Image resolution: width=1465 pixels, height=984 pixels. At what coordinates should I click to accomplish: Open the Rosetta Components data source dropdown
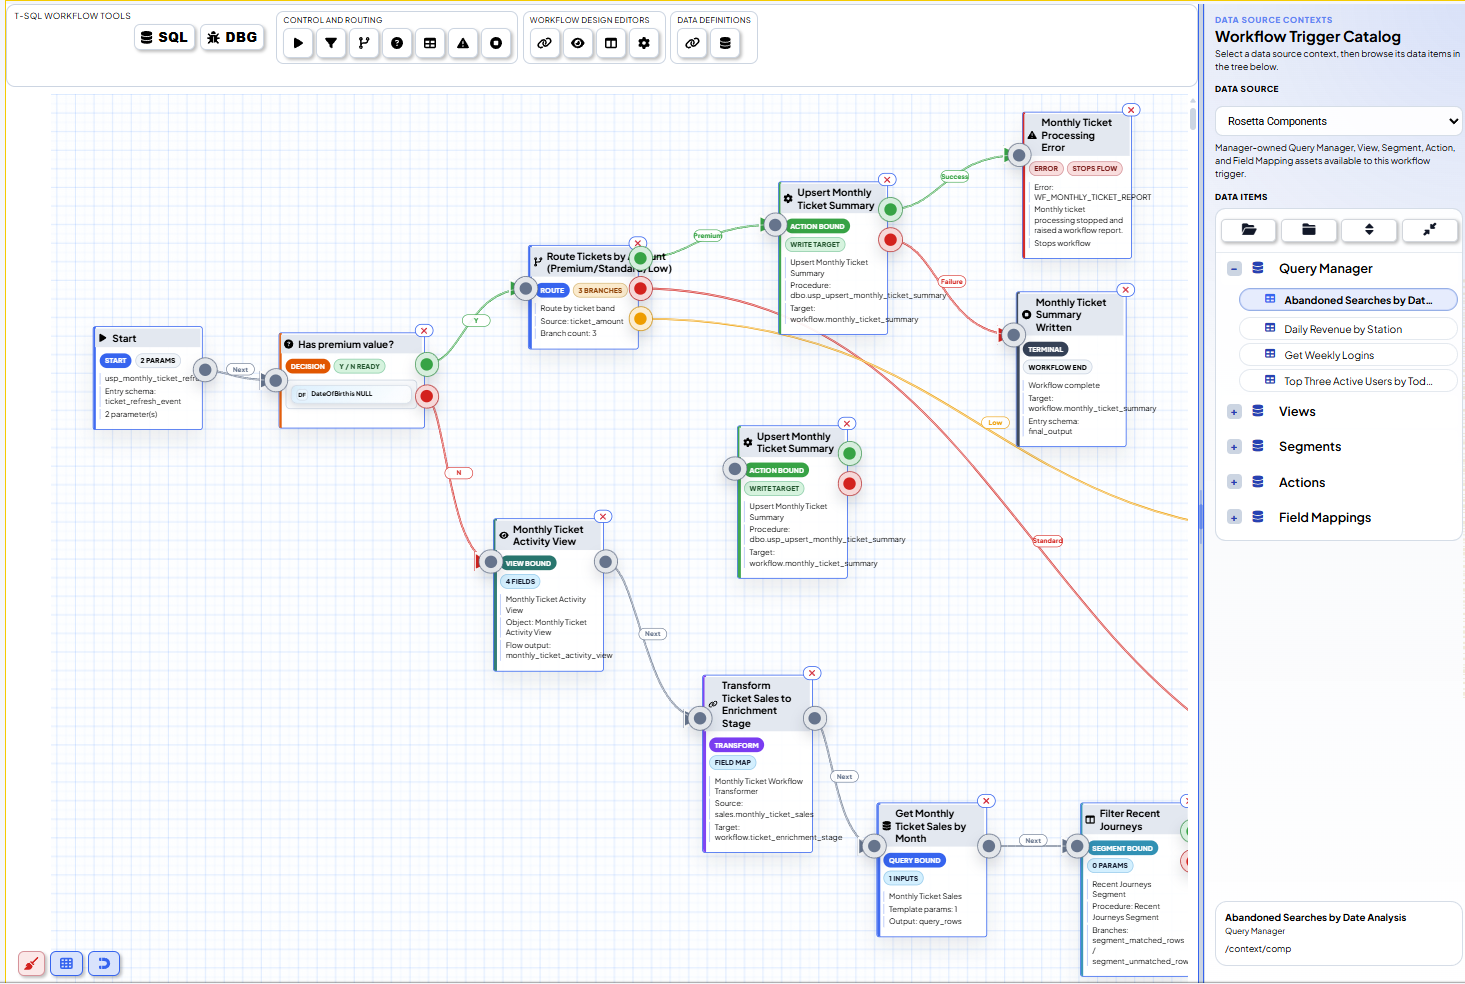[1338, 120]
